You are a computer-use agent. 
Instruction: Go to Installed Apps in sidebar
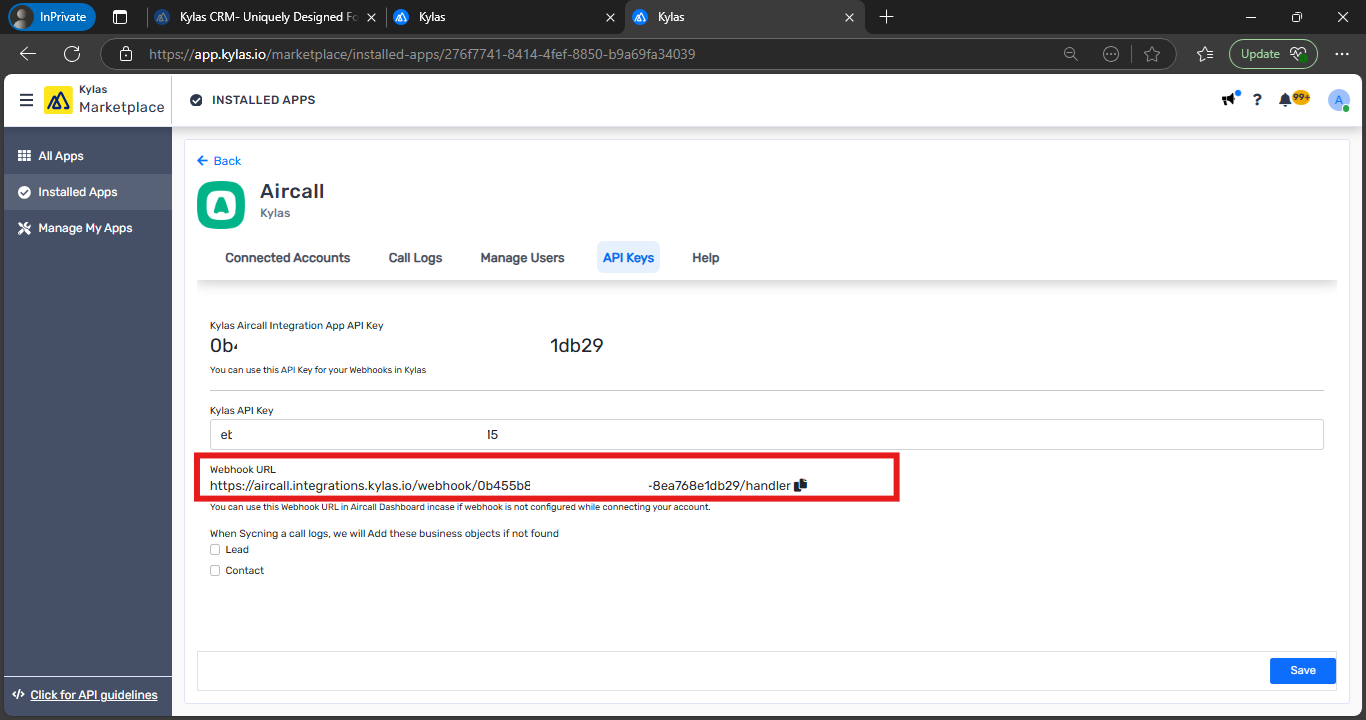(88, 192)
